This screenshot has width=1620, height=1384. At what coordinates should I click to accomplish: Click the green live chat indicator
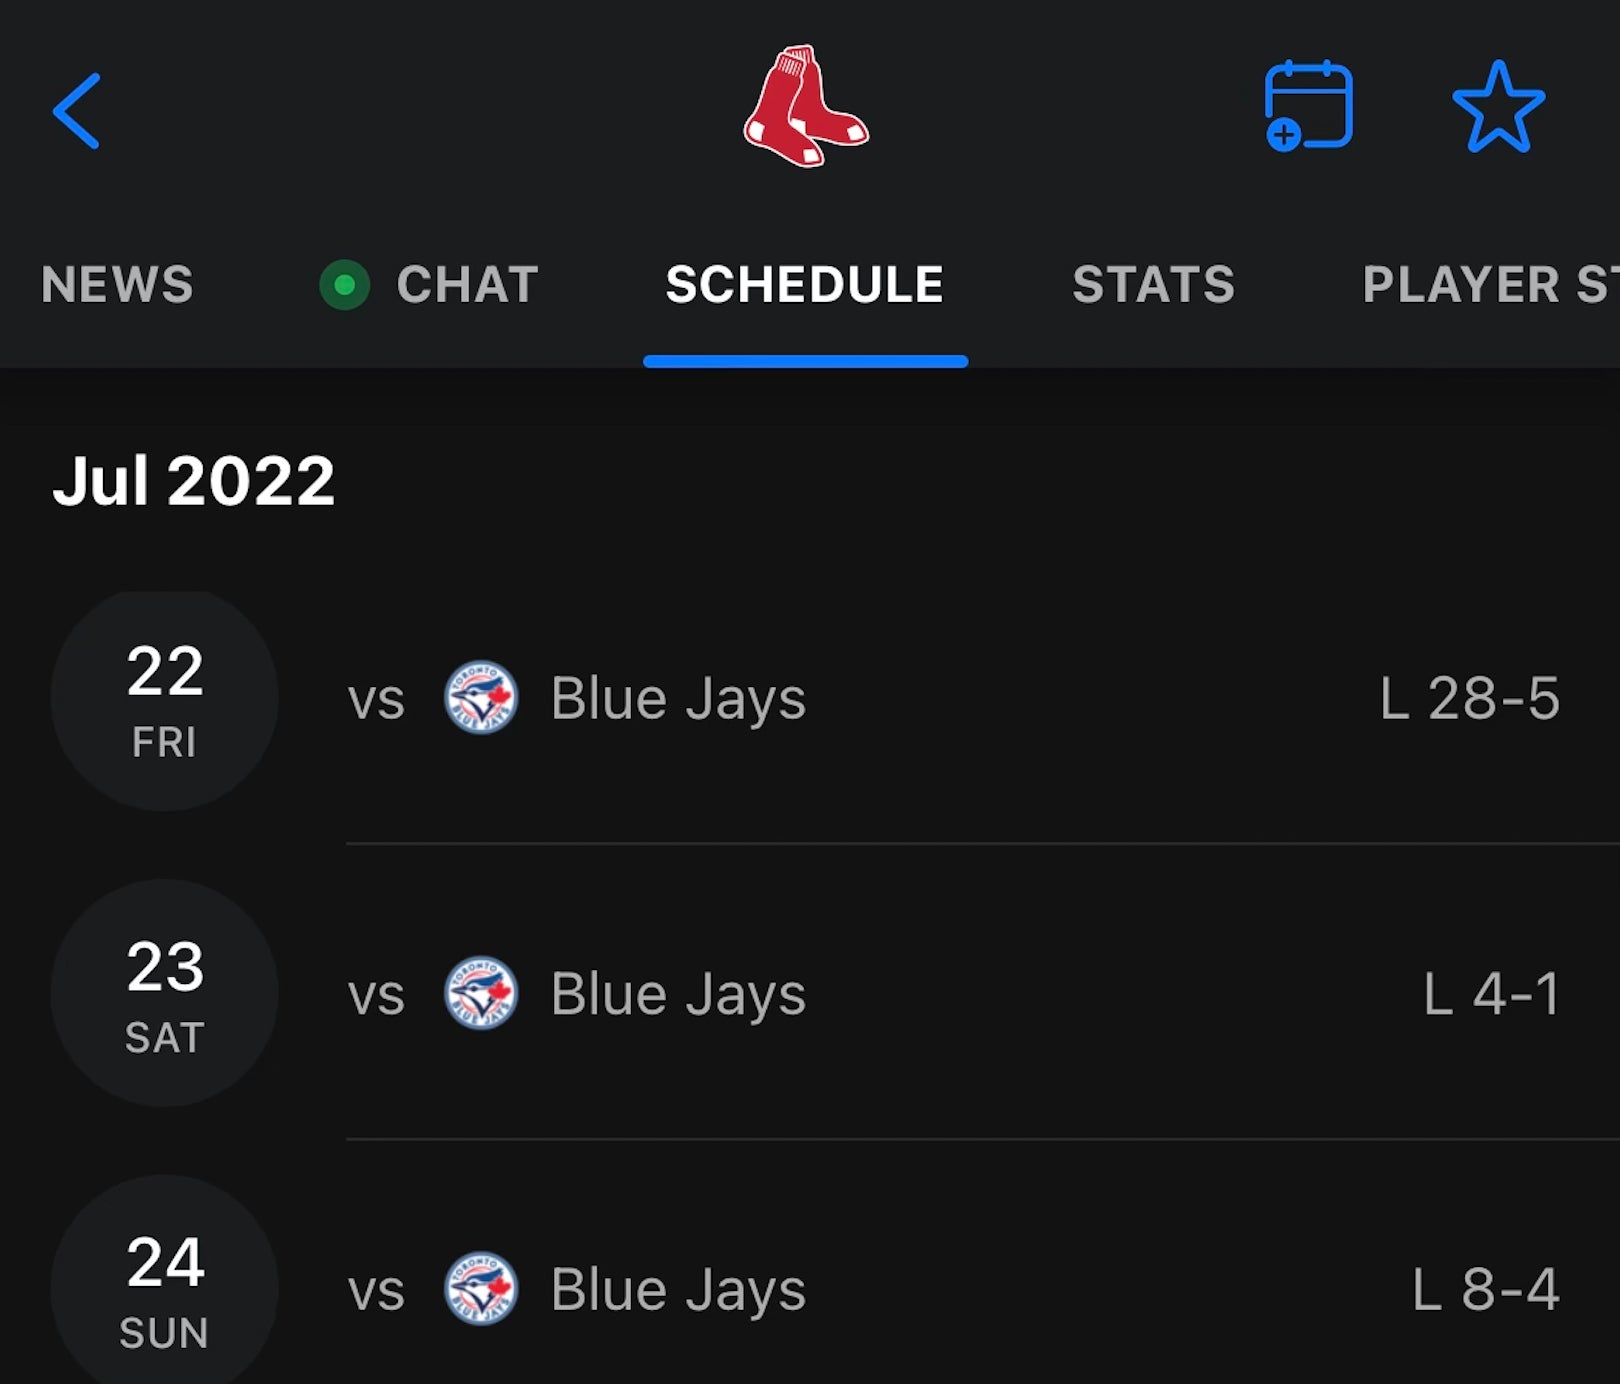(x=345, y=285)
